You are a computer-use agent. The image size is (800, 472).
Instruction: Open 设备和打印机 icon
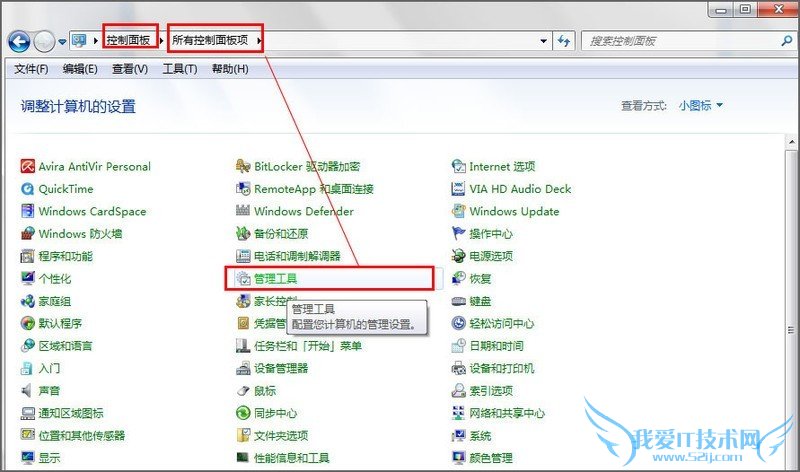pos(459,368)
